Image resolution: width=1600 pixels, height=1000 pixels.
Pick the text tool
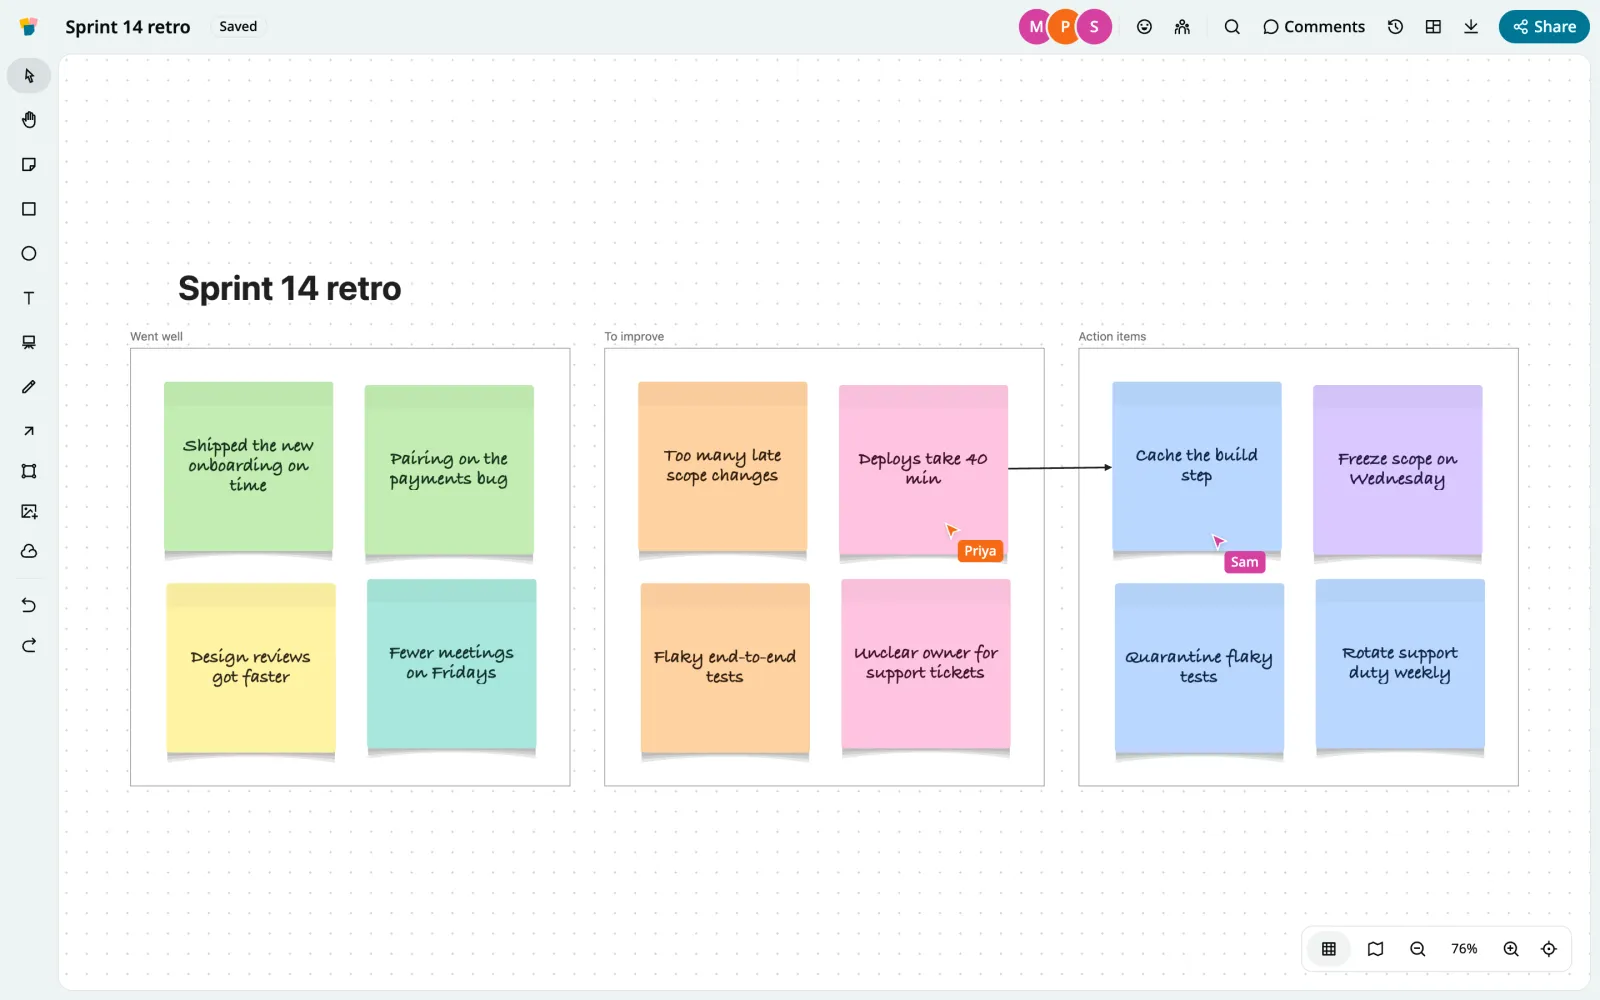(29, 298)
